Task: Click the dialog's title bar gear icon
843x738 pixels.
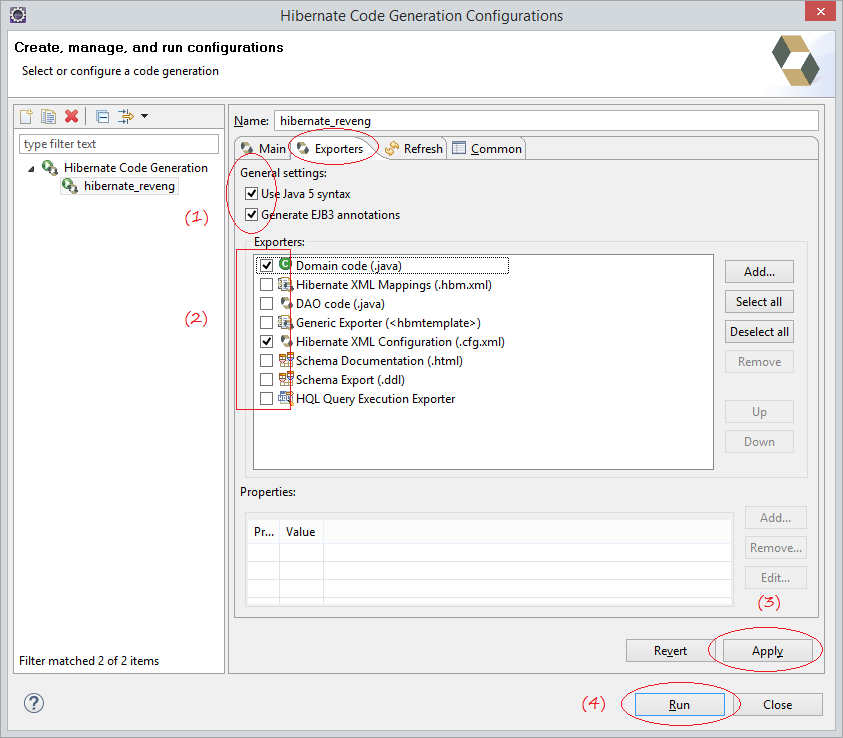Action: pos(18,15)
